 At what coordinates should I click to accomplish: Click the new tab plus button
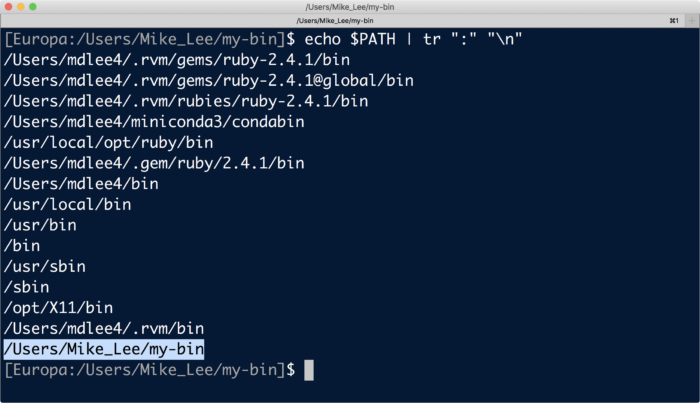coord(692,21)
